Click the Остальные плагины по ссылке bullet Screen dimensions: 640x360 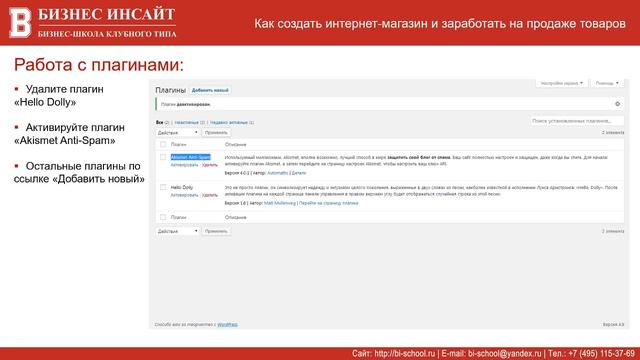coord(79,172)
